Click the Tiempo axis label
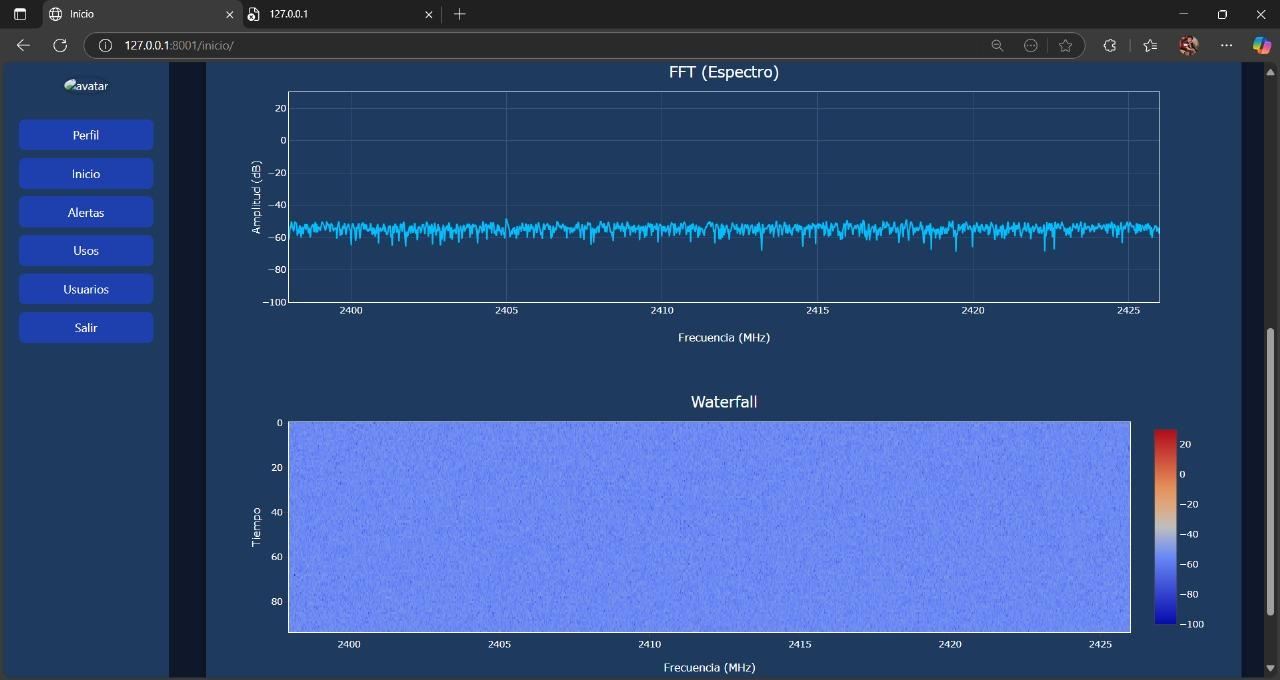 256,527
